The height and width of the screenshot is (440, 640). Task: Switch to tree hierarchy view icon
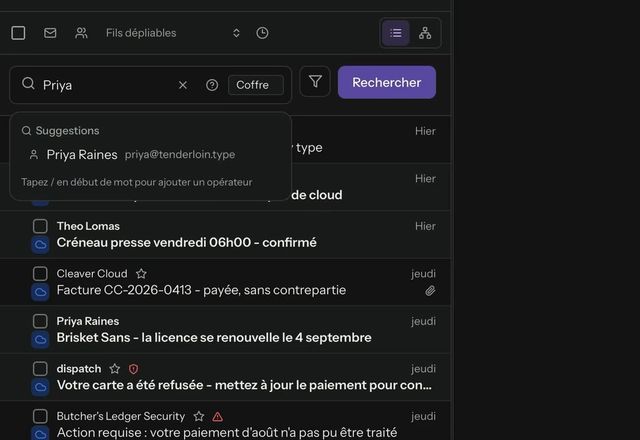click(425, 33)
